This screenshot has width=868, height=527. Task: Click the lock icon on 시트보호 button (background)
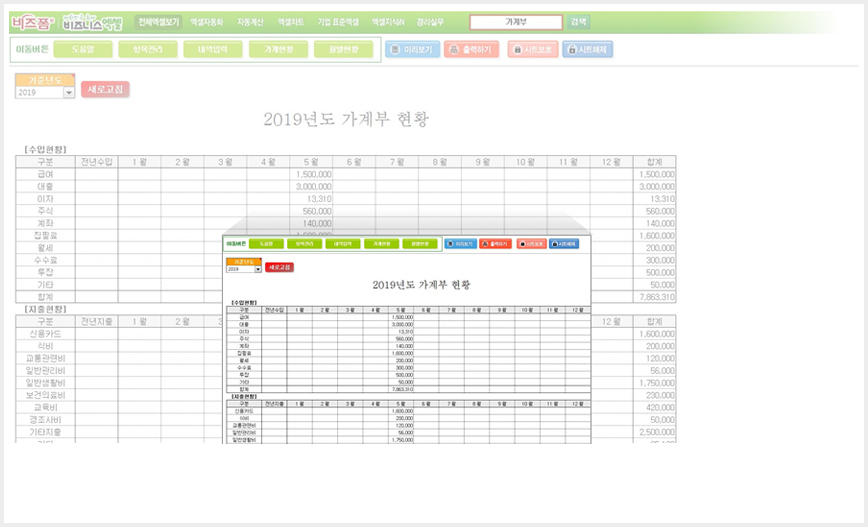tap(518, 49)
